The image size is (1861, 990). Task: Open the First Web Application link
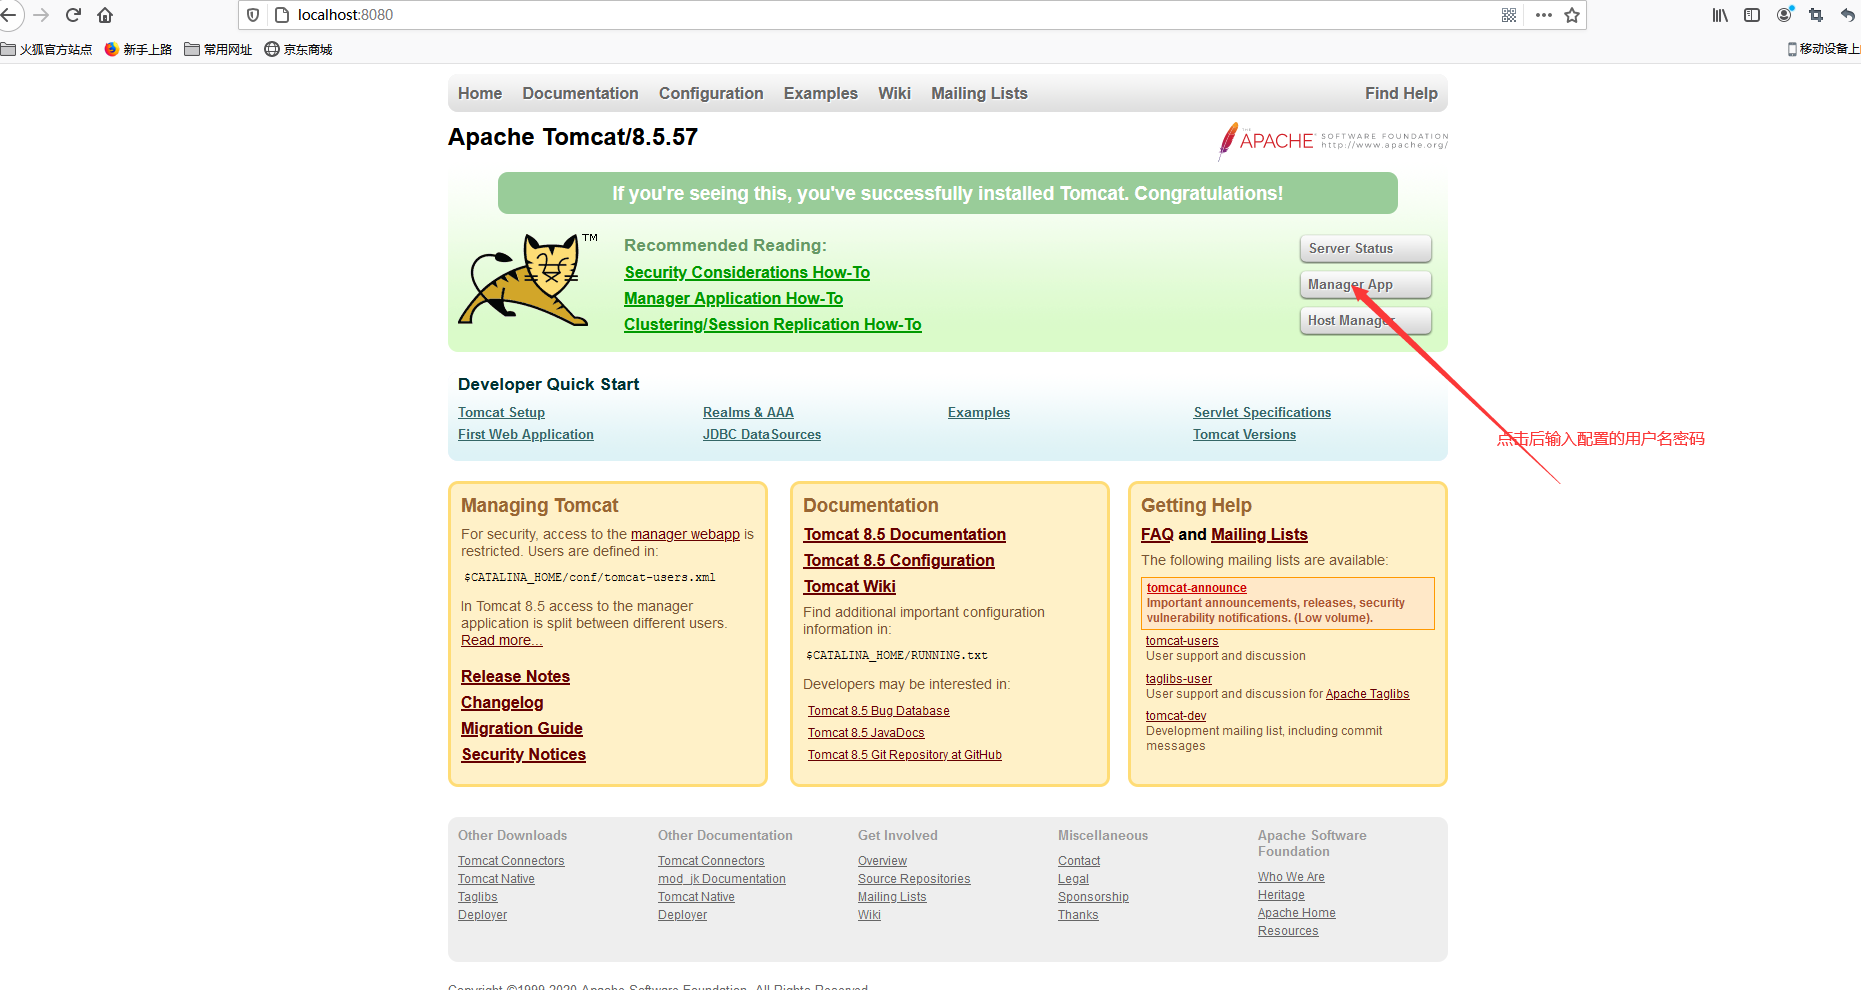526,434
